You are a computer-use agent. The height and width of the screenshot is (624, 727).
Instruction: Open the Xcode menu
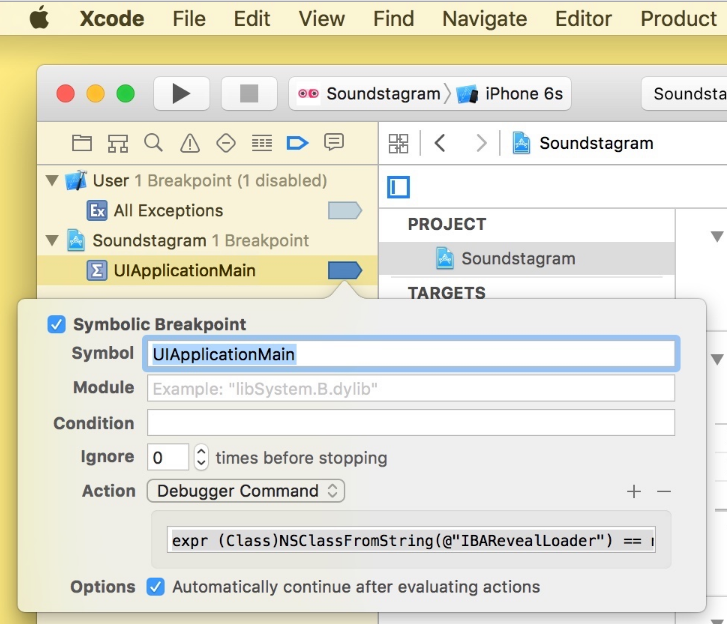coord(112,19)
